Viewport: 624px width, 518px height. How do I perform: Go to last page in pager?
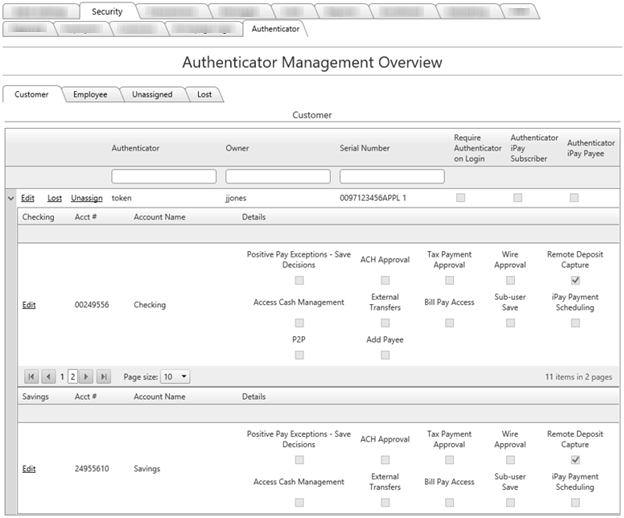click(x=103, y=376)
